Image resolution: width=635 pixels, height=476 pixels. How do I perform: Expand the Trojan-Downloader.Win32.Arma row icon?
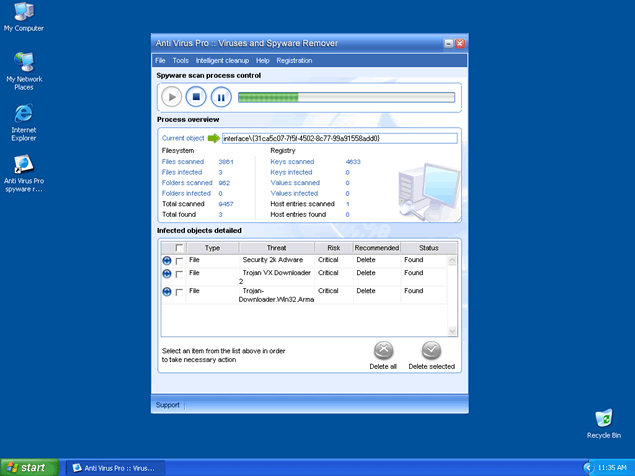tap(165, 292)
